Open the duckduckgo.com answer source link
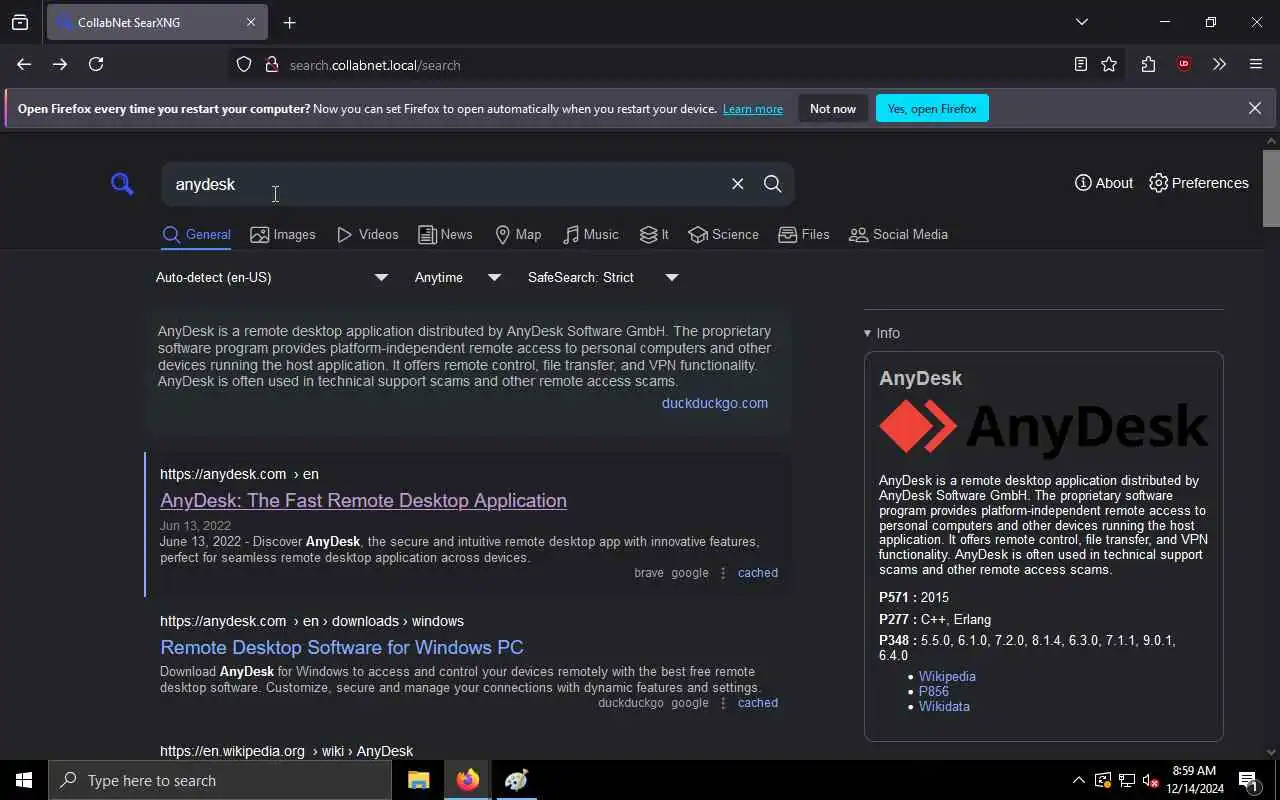 tap(714, 403)
